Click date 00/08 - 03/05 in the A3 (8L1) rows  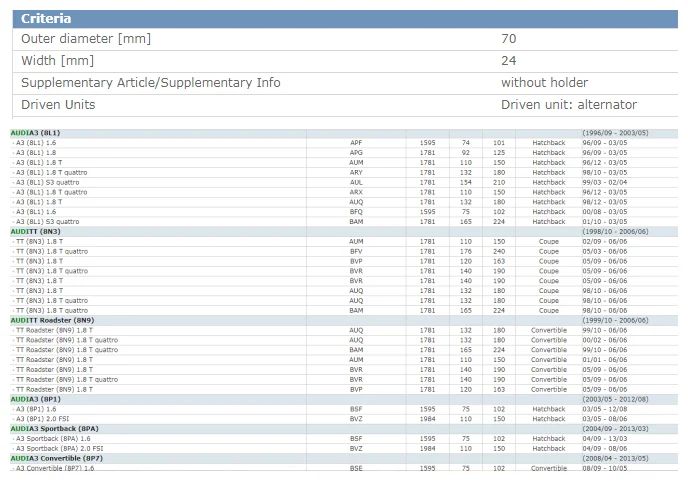(x=605, y=212)
